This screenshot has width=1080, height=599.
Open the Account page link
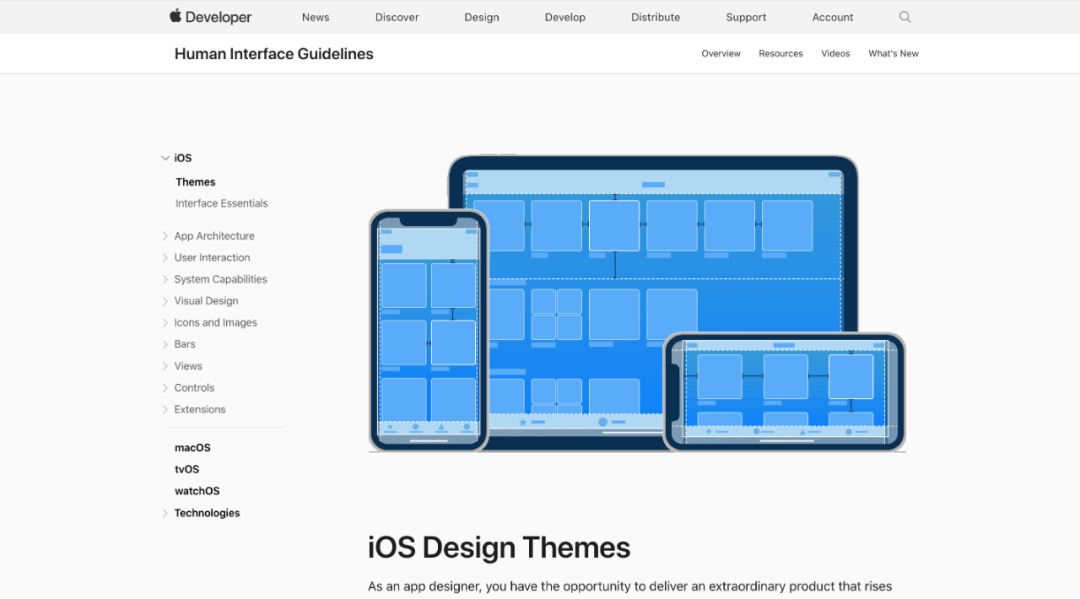click(833, 17)
